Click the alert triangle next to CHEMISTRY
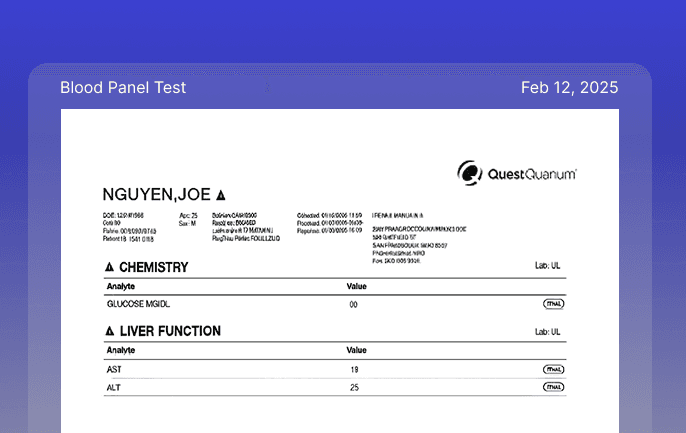 pyautogui.click(x=109, y=268)
